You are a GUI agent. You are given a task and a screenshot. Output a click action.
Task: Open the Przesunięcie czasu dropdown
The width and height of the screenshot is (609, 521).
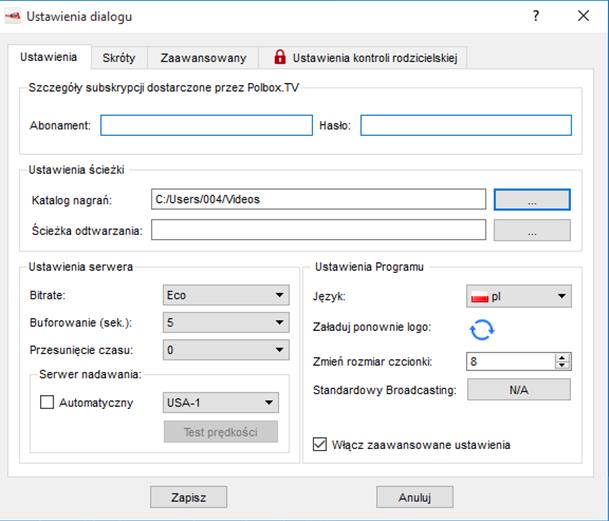pyautogui.click(x=226, y=350)
